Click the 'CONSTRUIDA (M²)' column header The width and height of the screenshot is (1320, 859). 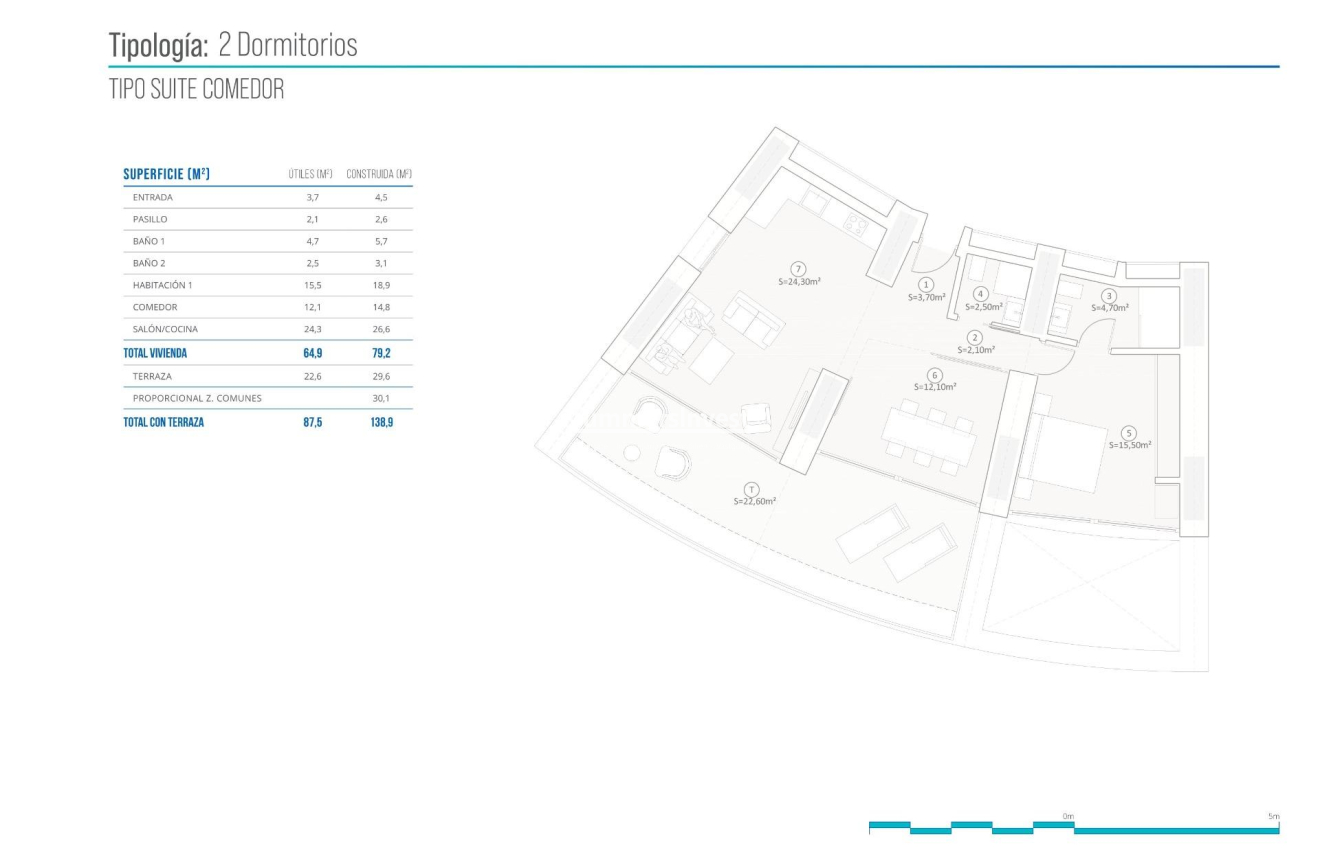pyautogui.click(x=379, y=175)
